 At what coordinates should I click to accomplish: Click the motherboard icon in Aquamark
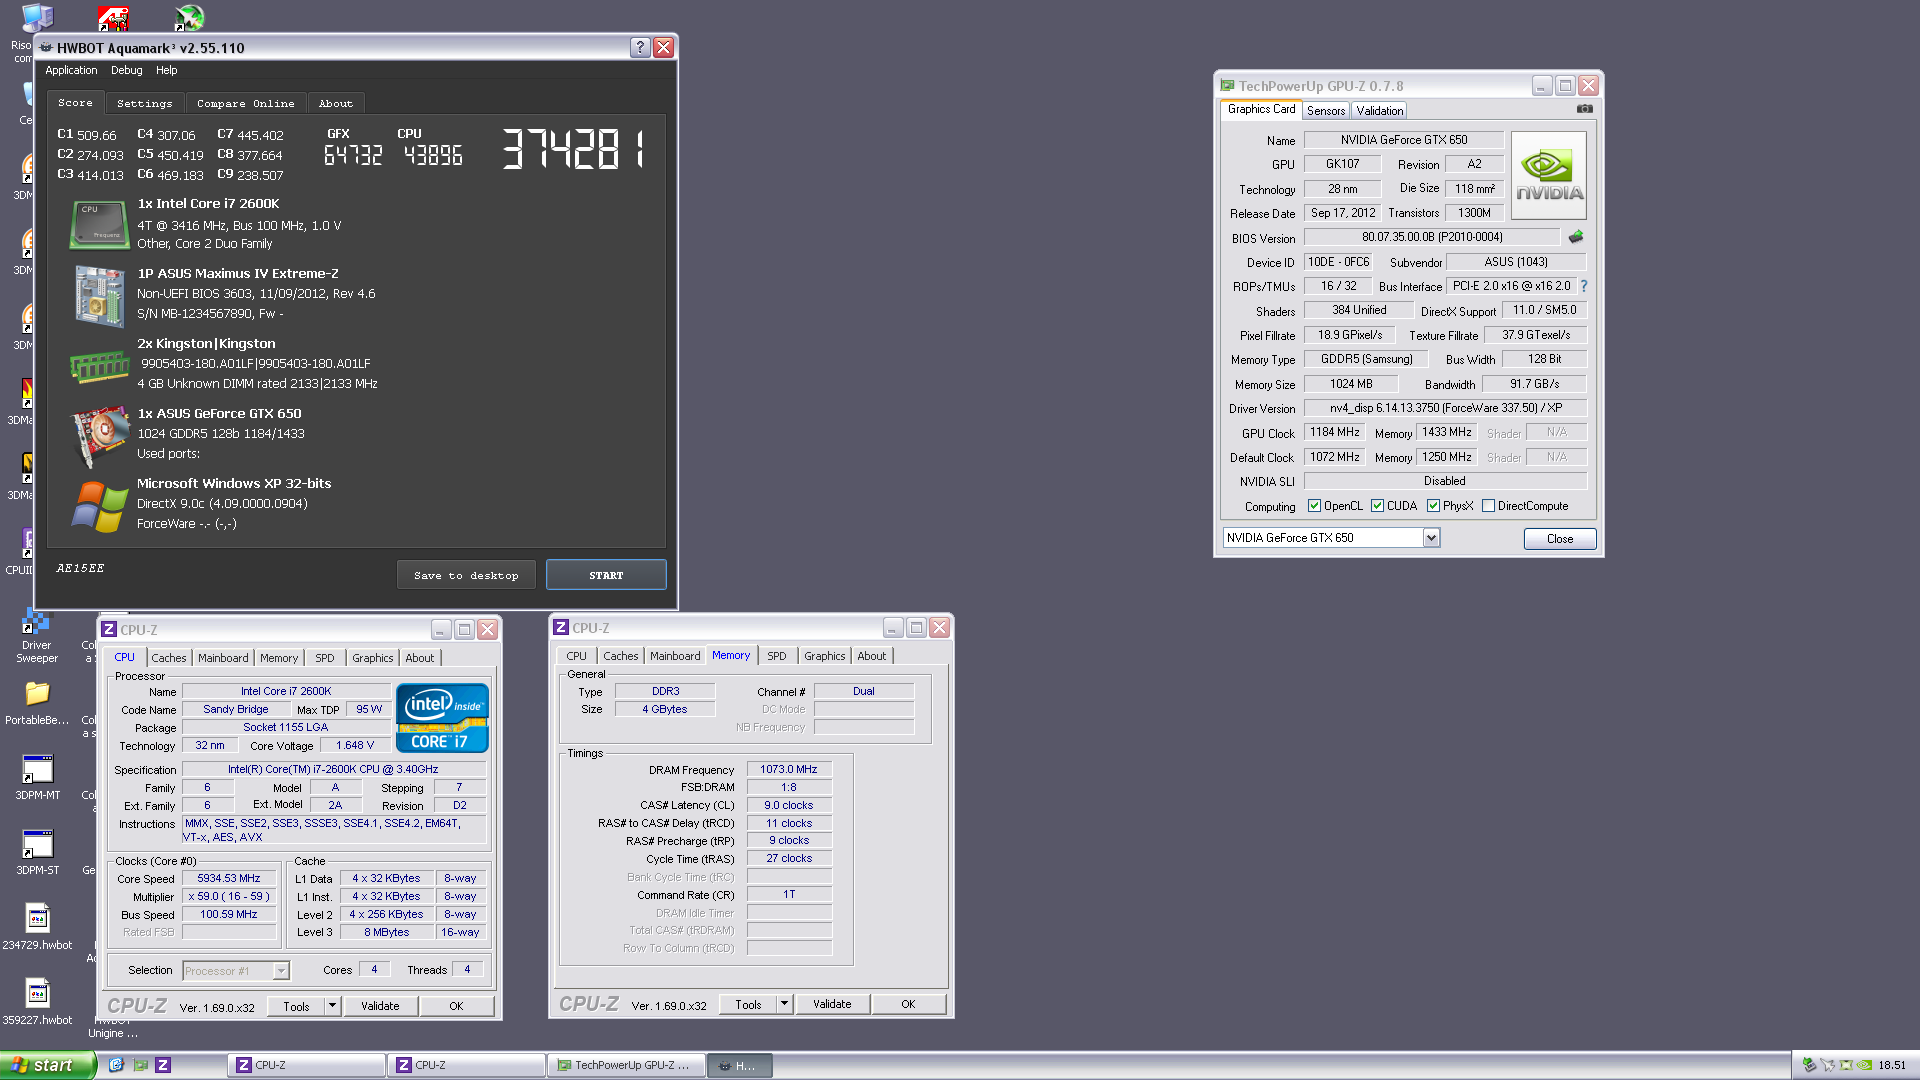click(99, 295)
